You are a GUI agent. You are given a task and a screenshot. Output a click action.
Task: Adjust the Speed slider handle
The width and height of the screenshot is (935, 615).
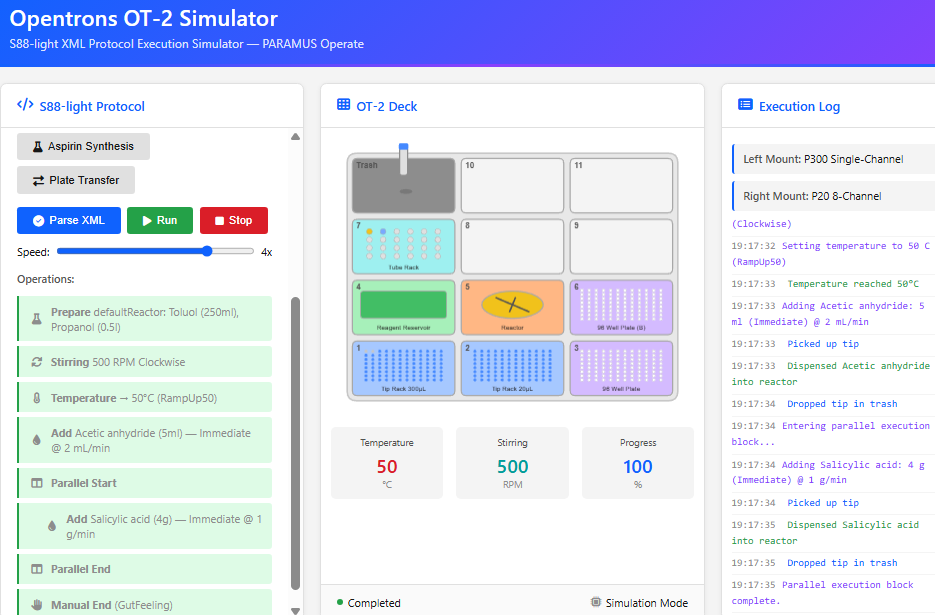(x=207, y=252)
